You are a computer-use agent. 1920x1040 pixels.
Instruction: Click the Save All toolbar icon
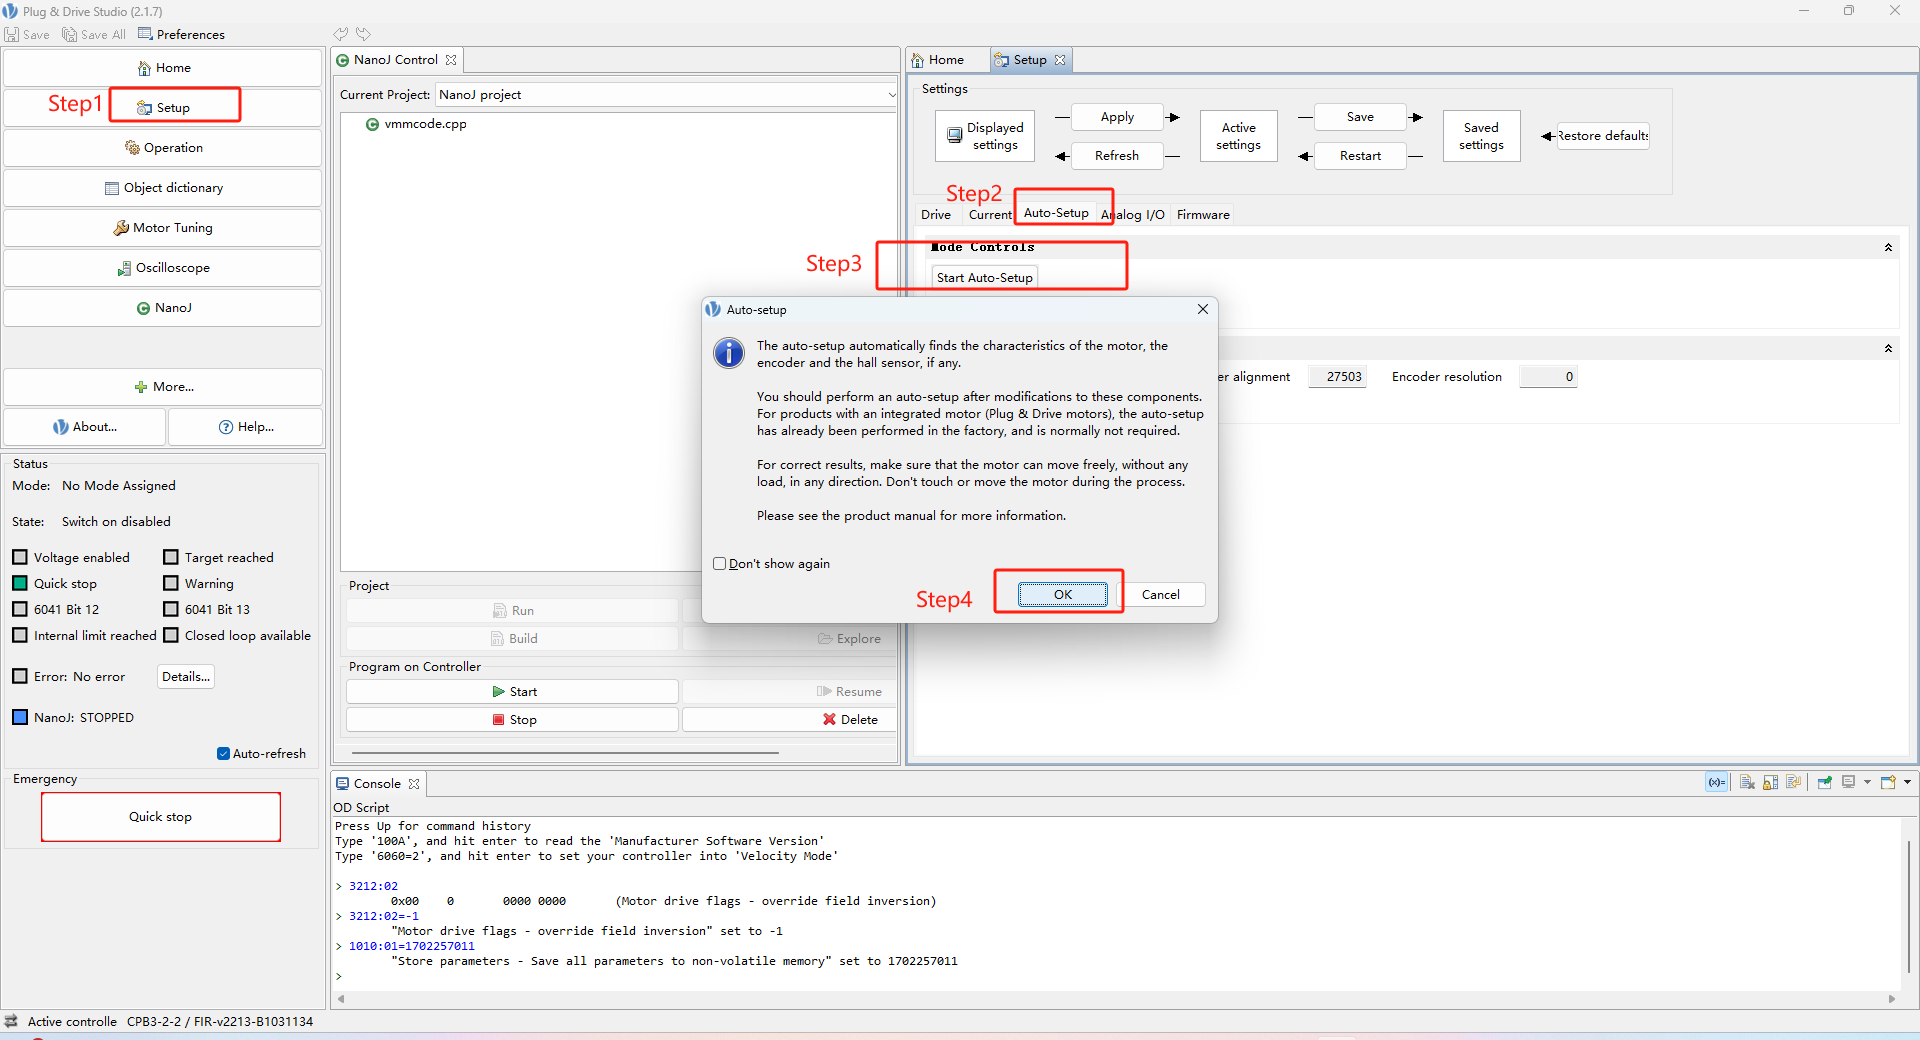click(70, 34)
